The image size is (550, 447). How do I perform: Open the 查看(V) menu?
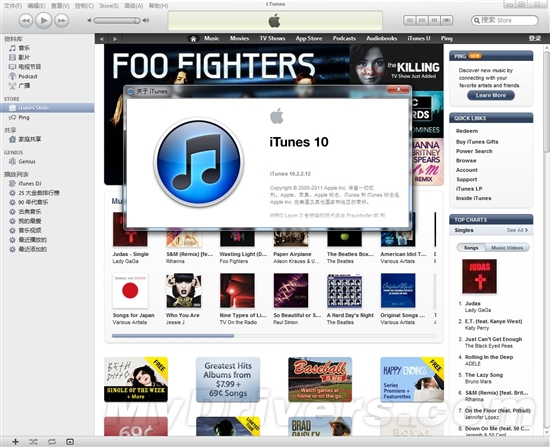tap(60, 6)
